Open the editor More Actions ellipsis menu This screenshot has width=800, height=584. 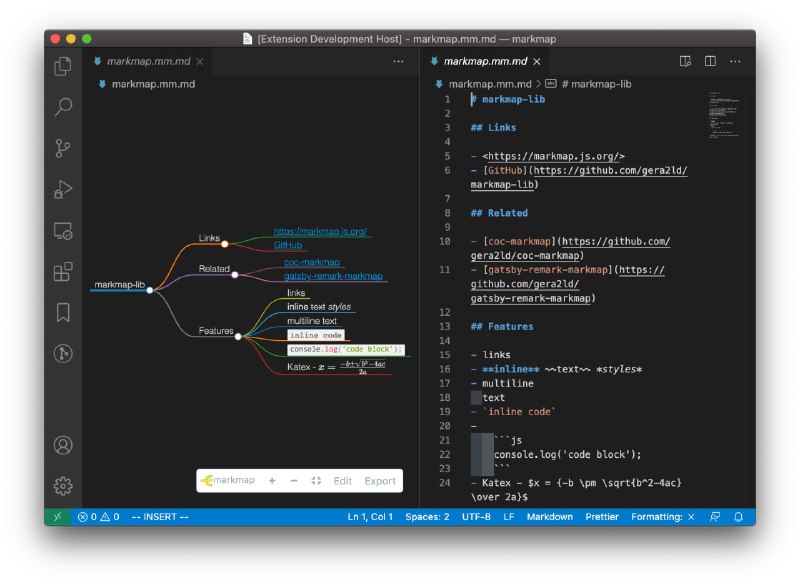[x=736, y=61]
